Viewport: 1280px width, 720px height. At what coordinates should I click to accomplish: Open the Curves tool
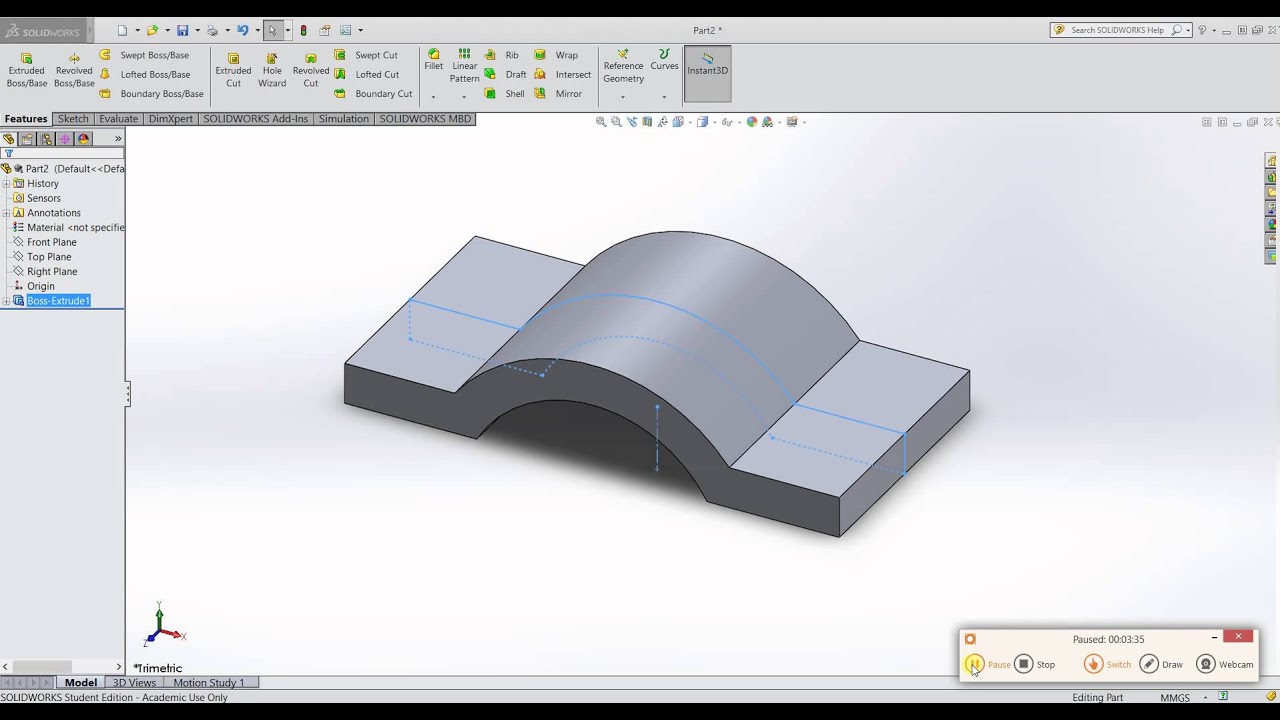click(x=664, y=60)
